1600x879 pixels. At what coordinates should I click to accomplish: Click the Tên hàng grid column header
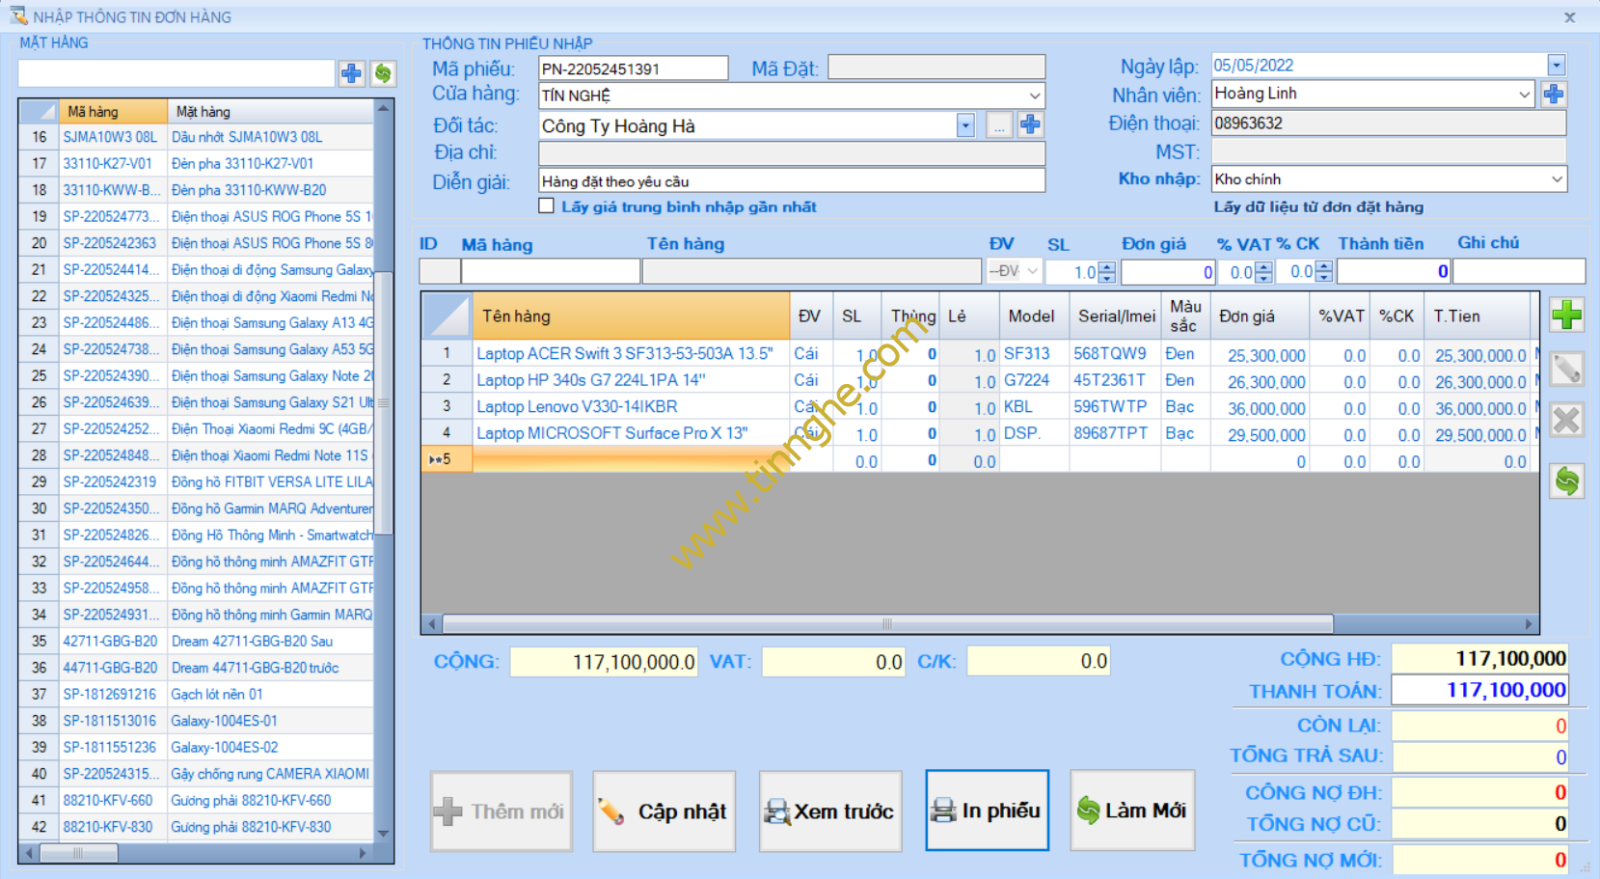630,316
